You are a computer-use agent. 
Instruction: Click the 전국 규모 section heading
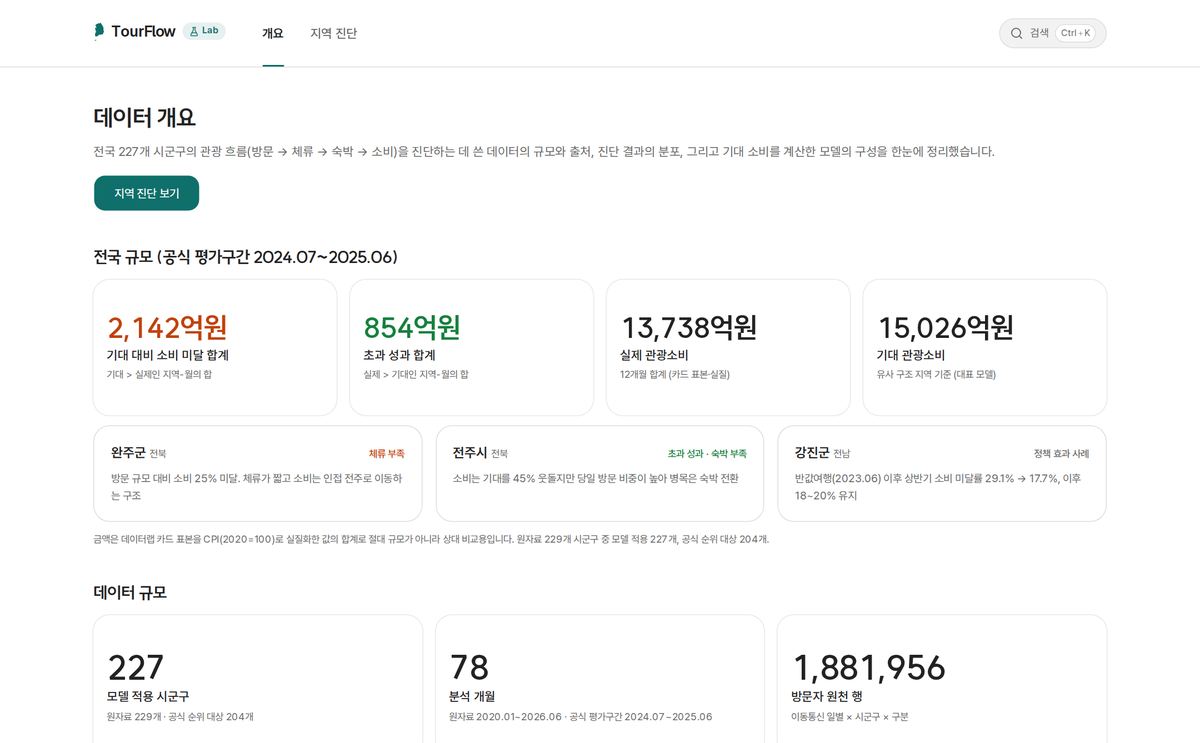[245, 257]
